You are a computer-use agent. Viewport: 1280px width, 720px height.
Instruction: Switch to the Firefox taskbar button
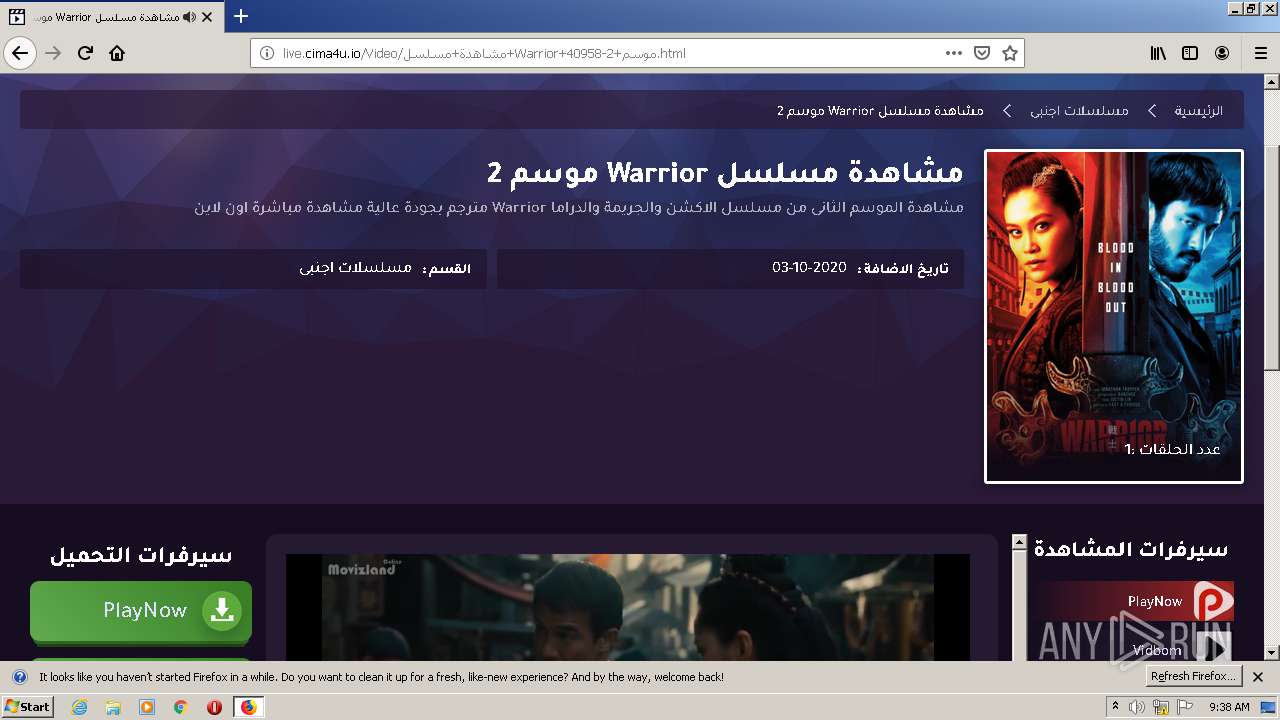[x=248, y=707]
